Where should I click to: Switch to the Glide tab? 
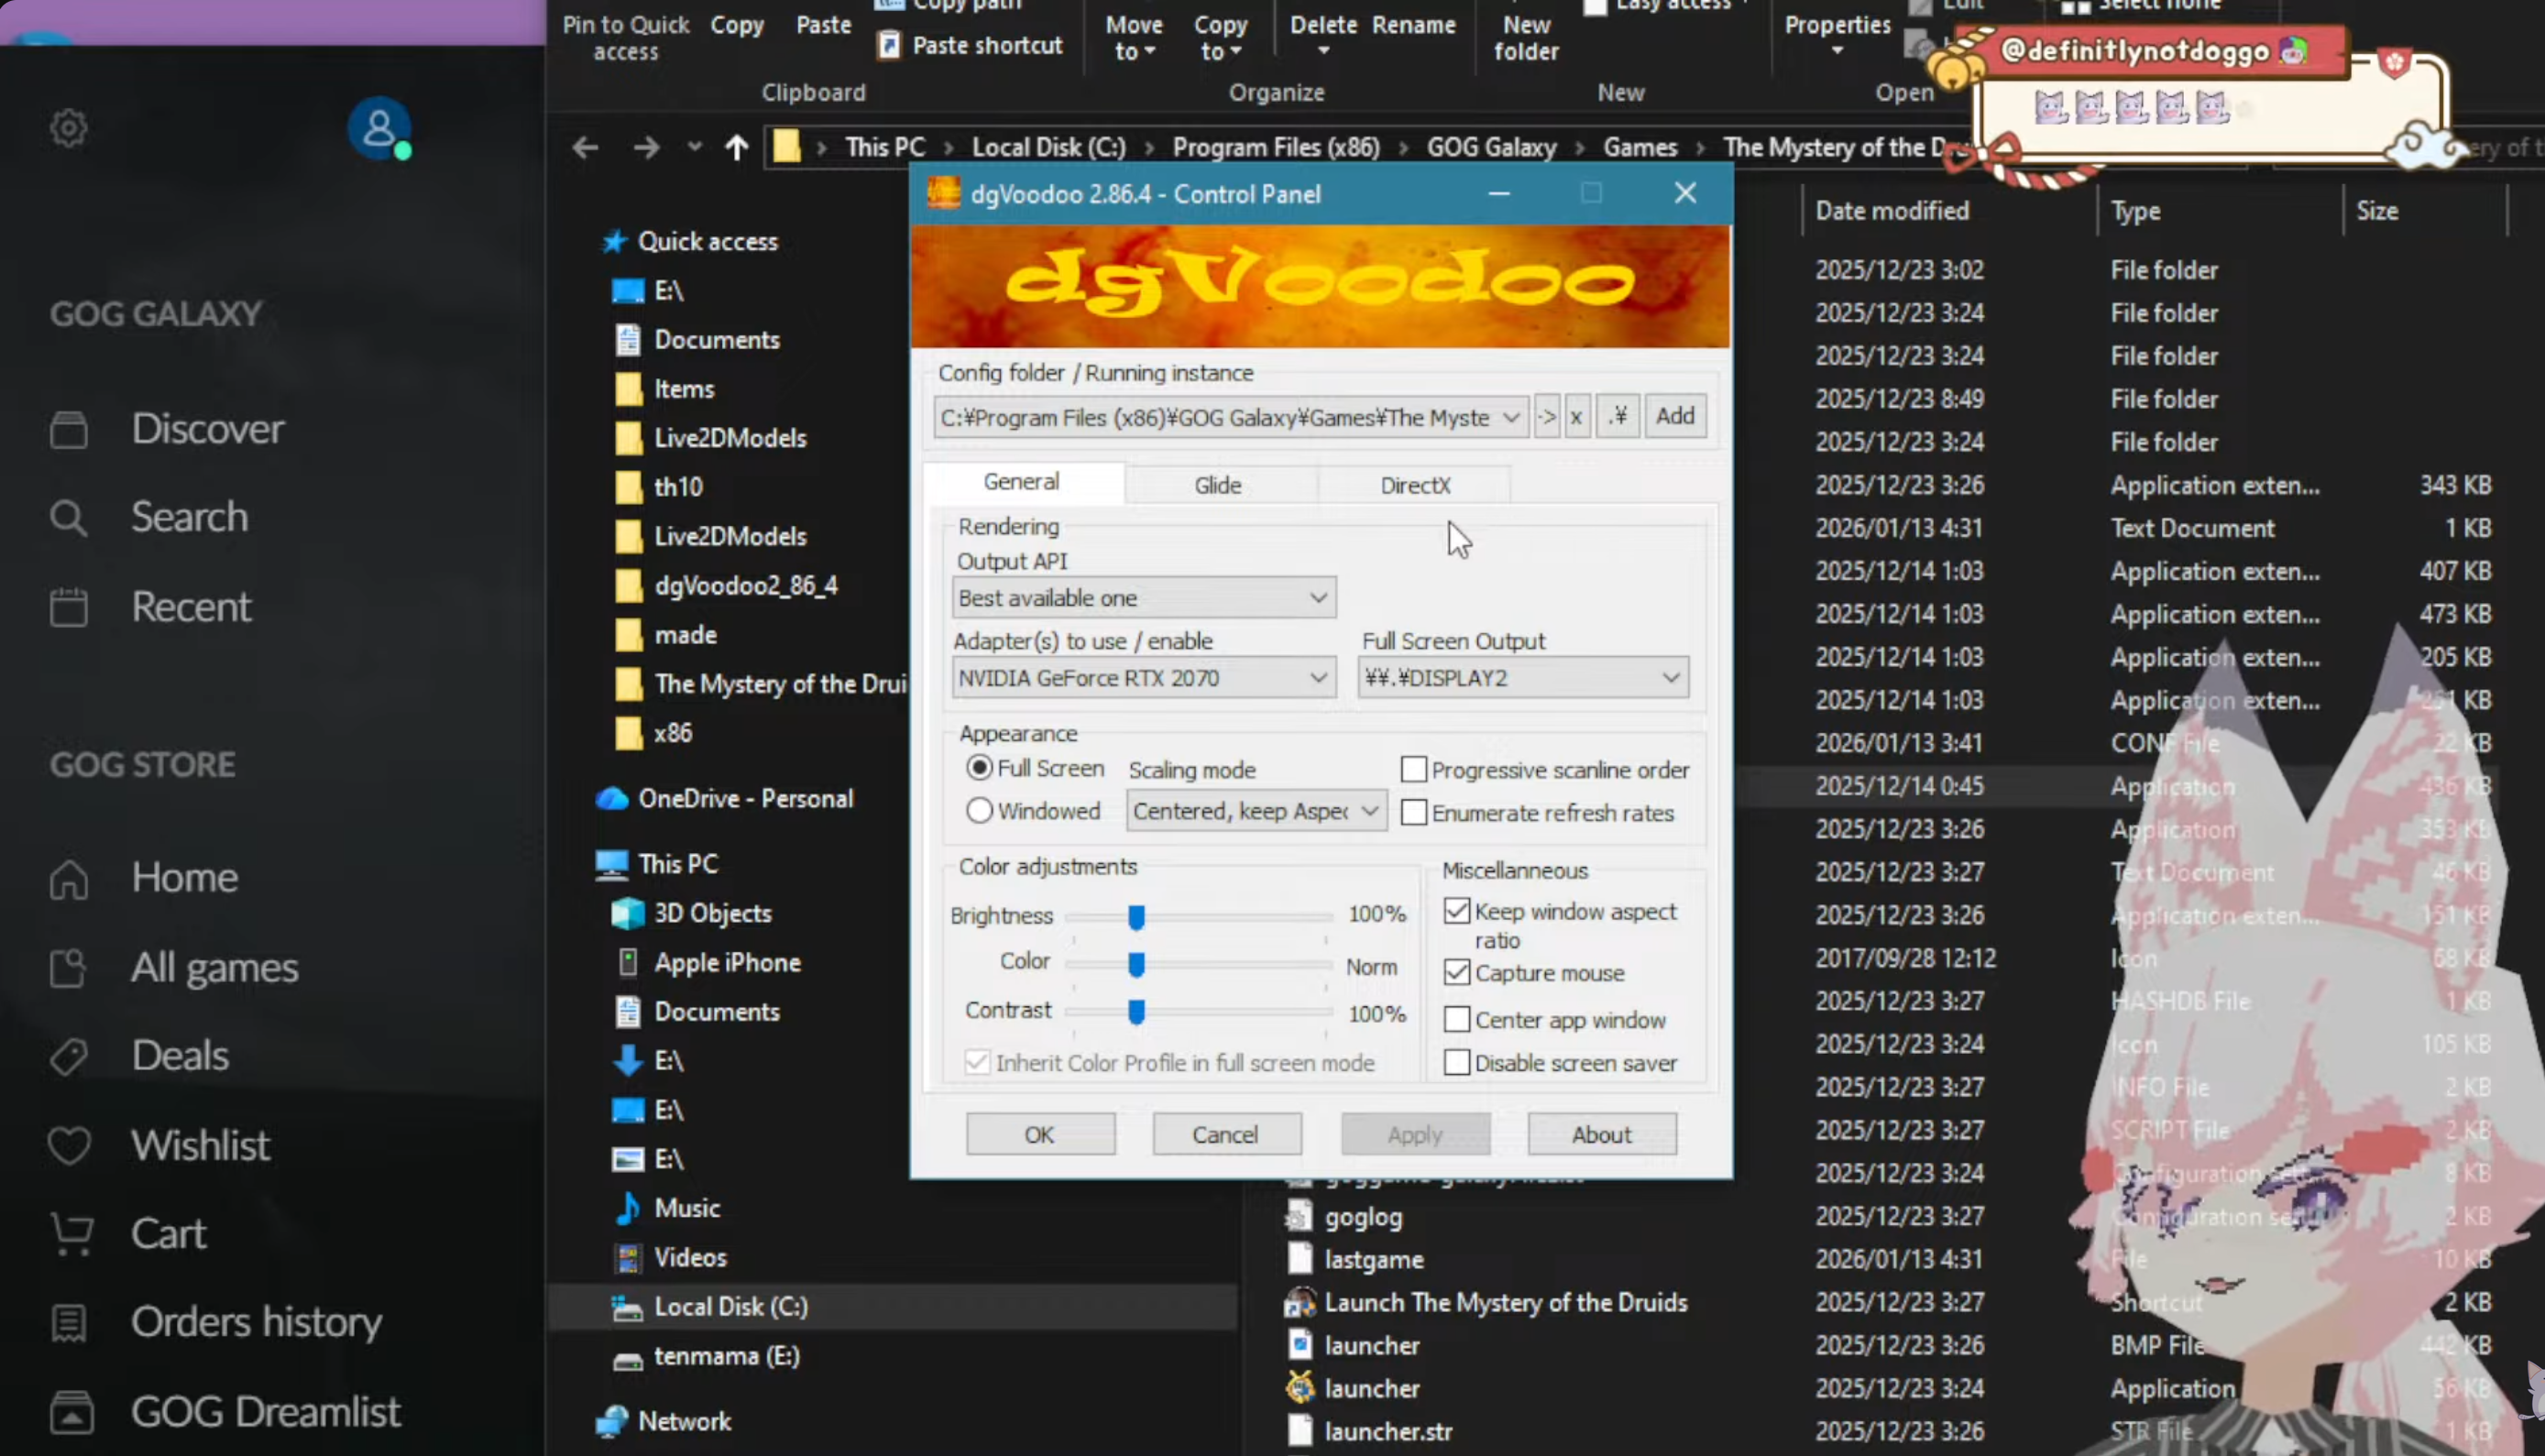[1217, 485]
